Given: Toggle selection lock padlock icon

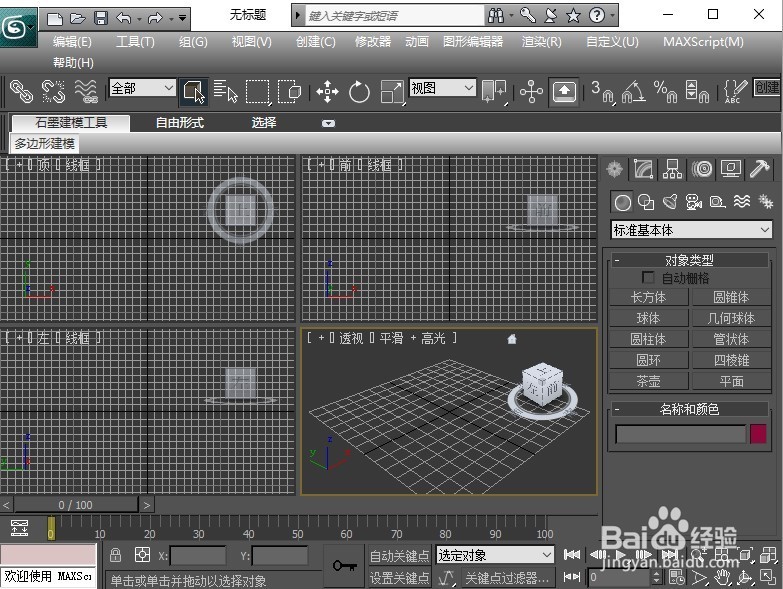Looking at the screenshot, I should tap(115, 555).
